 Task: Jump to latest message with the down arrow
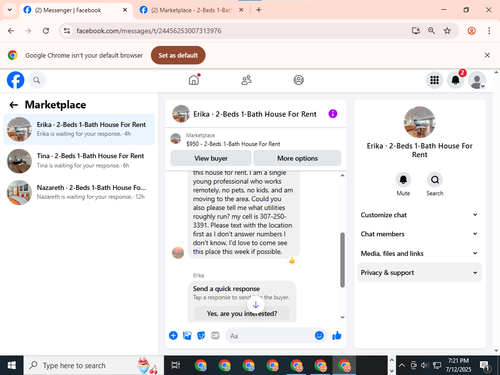[256, 305]
